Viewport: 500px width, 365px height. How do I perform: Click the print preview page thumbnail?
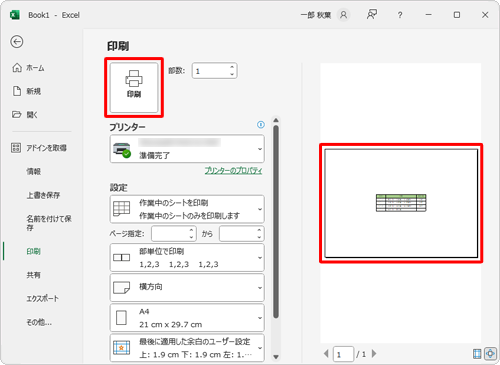pyautogui.click(x=401, y=203)
